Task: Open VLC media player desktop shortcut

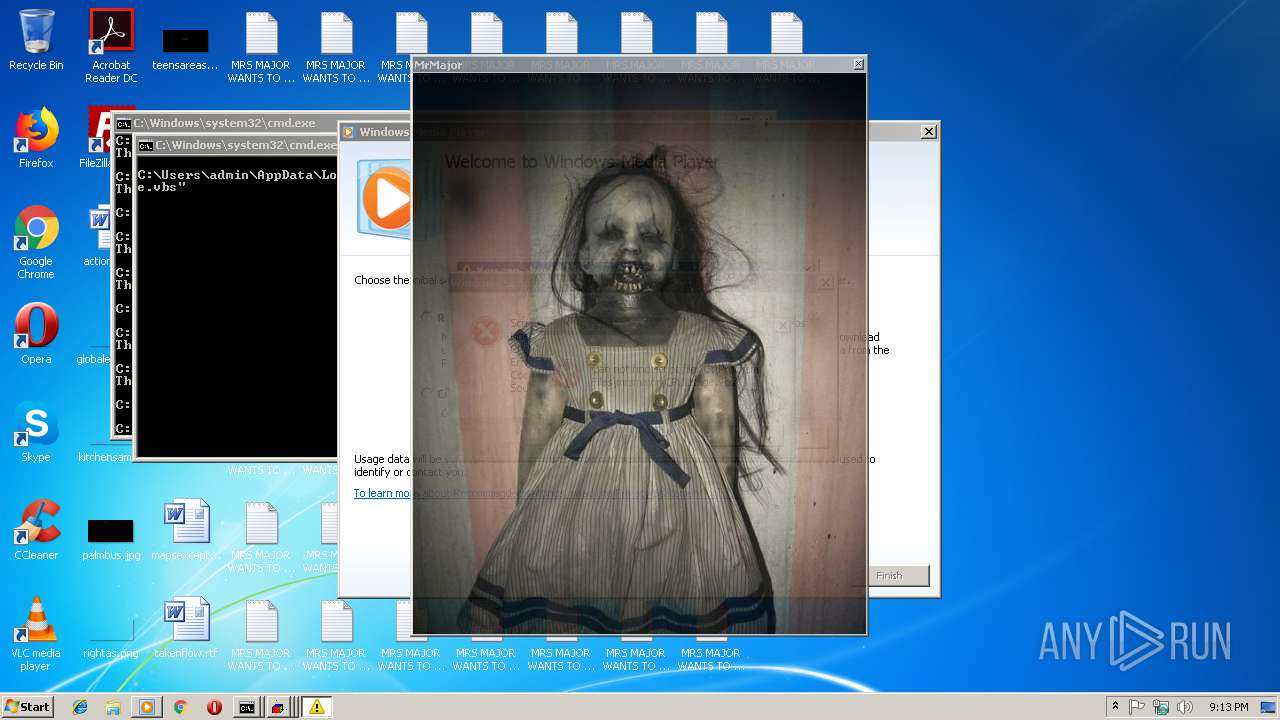Action: pos(36,634)
